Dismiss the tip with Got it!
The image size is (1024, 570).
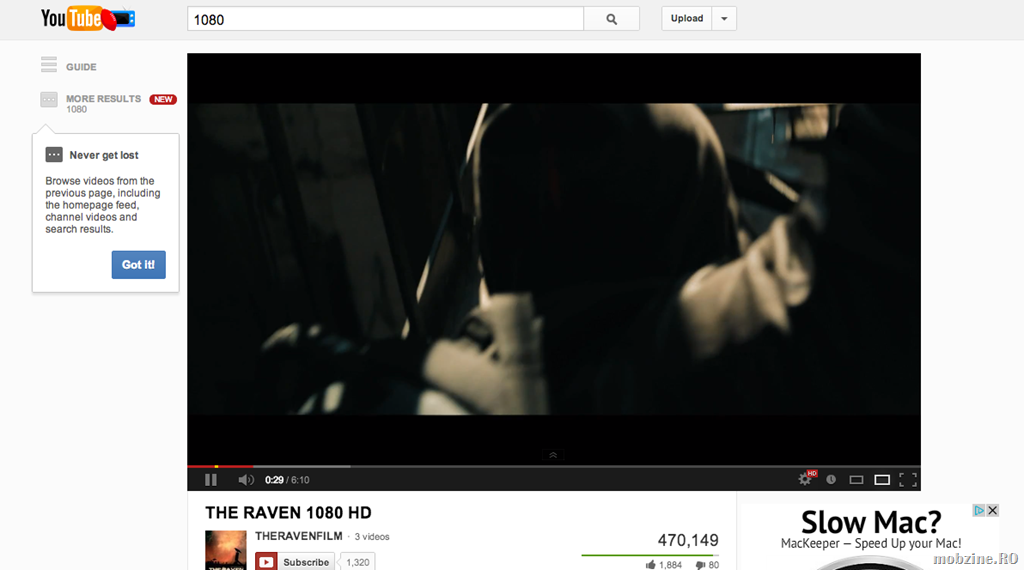click(x=138, y=264)
